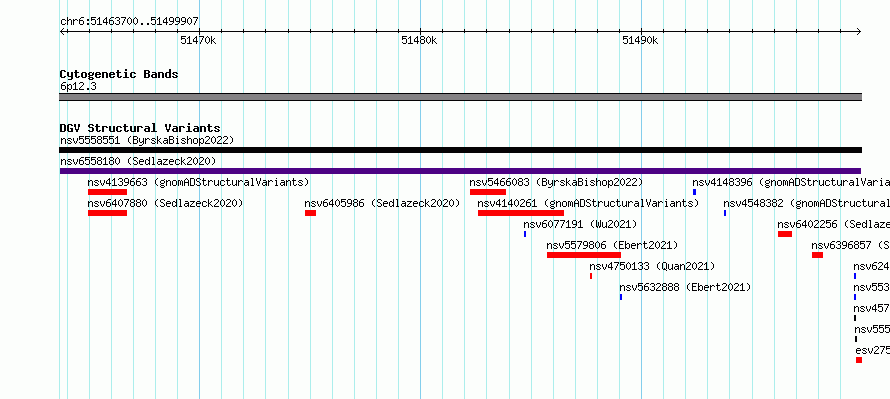890x399 pixels.
Task: Click long red bar under nsv4140261
Action: coord(521,213)
